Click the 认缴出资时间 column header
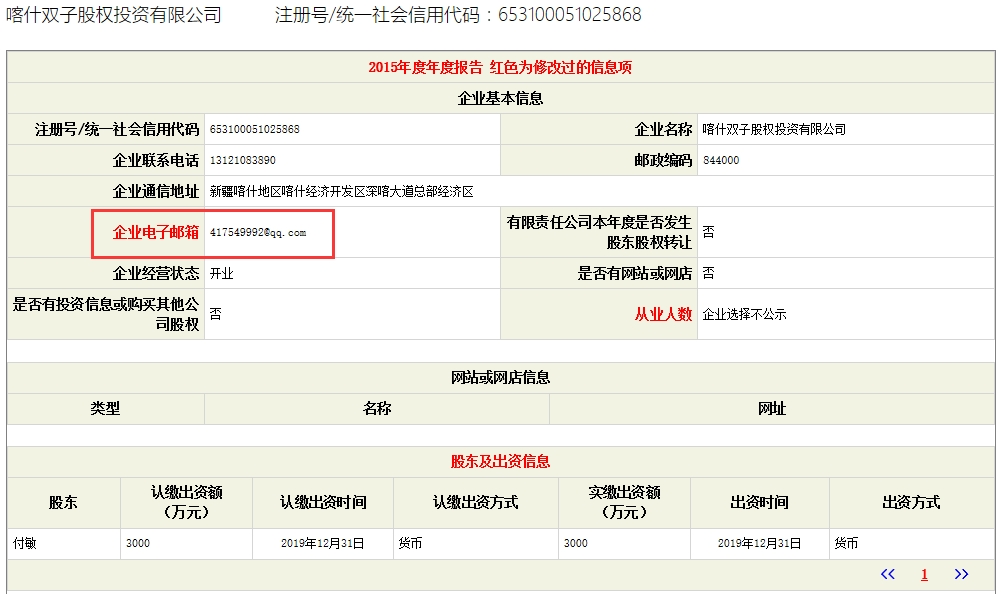The width and height of the screenshot is (1001, 594). point(323,502)
